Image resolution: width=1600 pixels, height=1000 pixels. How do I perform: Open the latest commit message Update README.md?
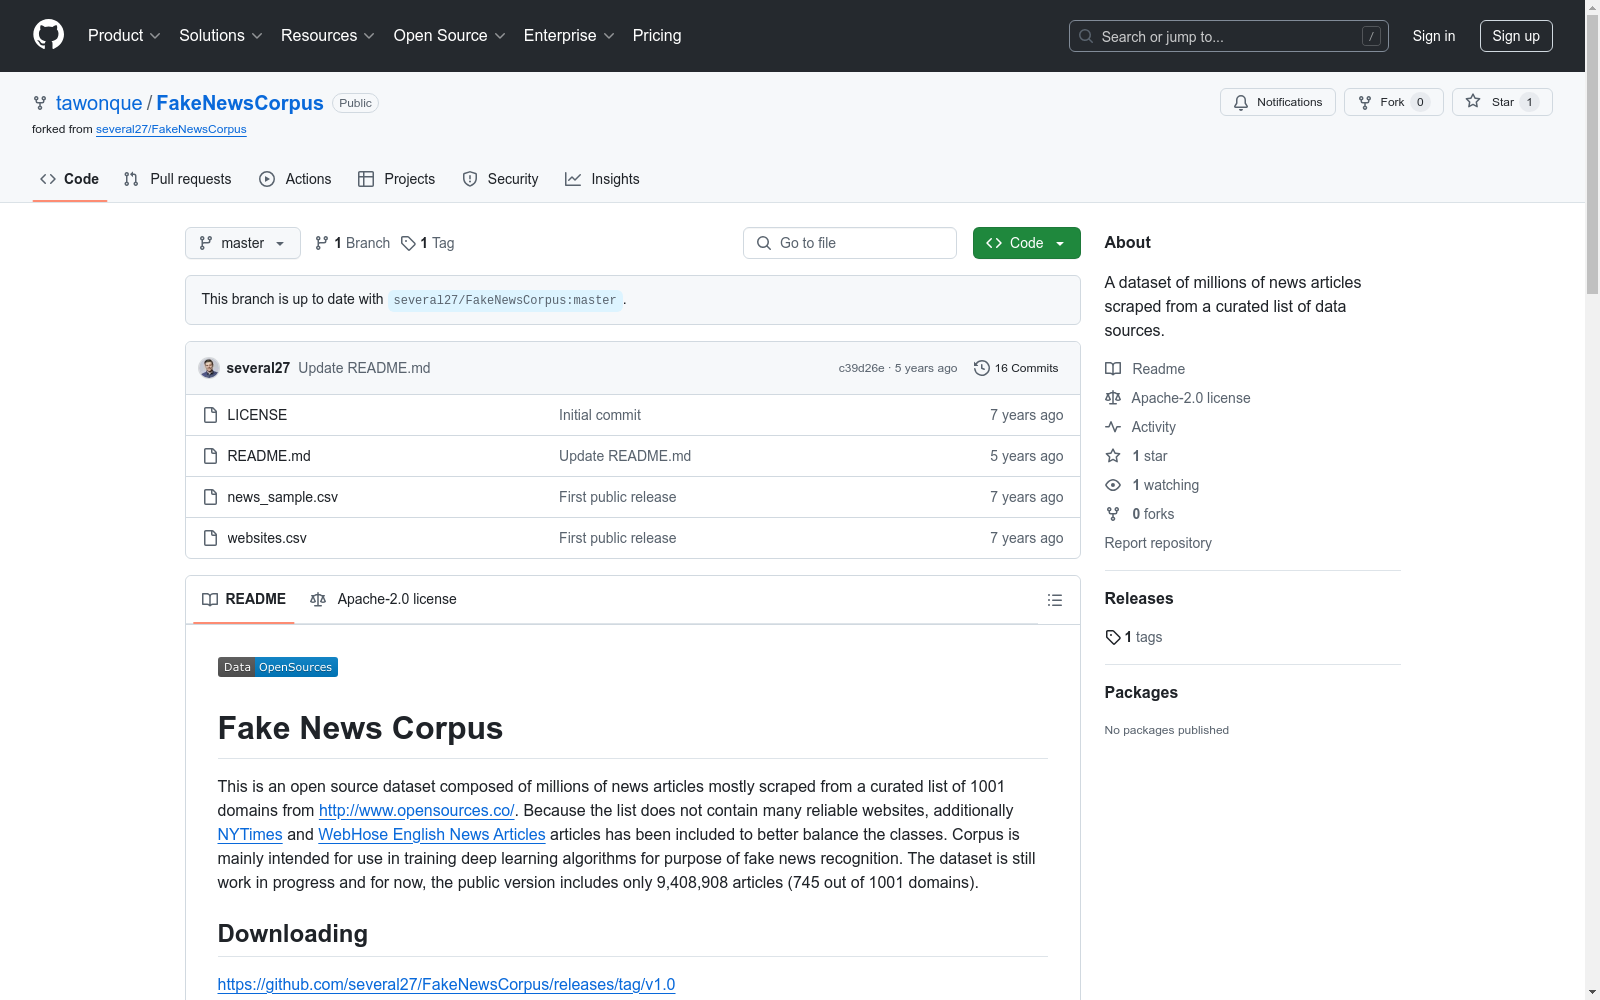[364, 368]
